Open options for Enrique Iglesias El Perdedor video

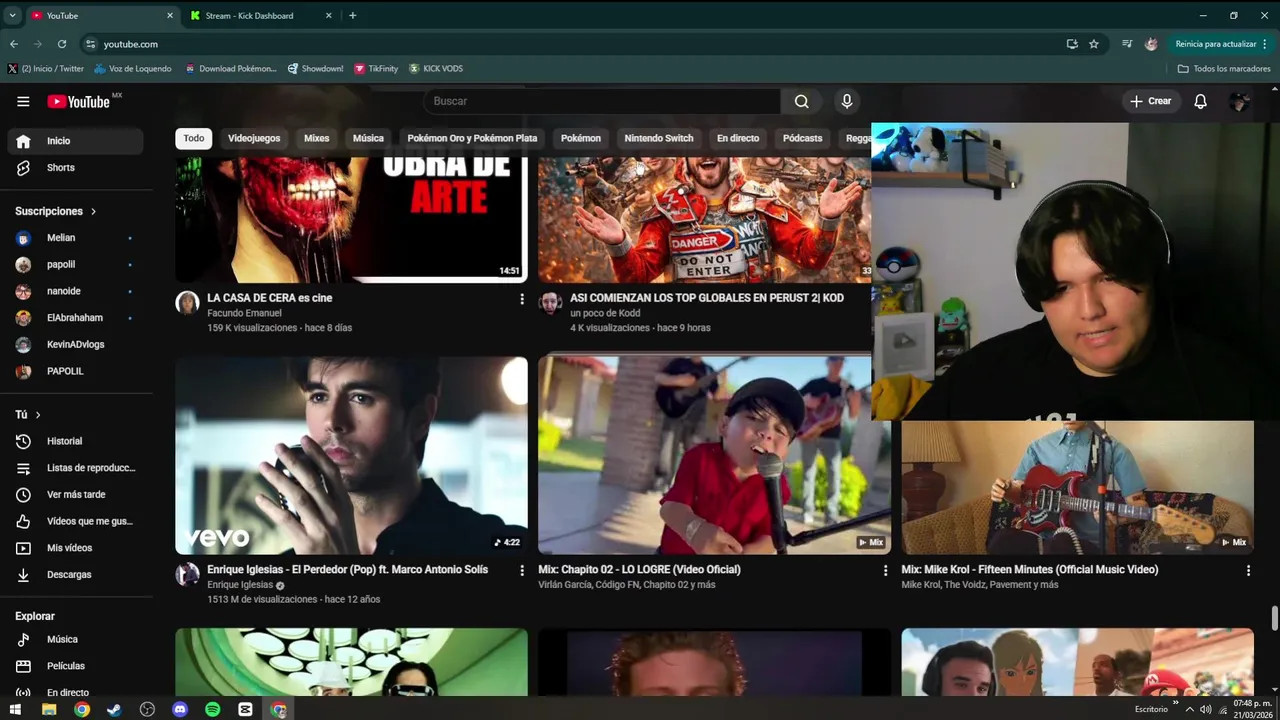point(521,570)
